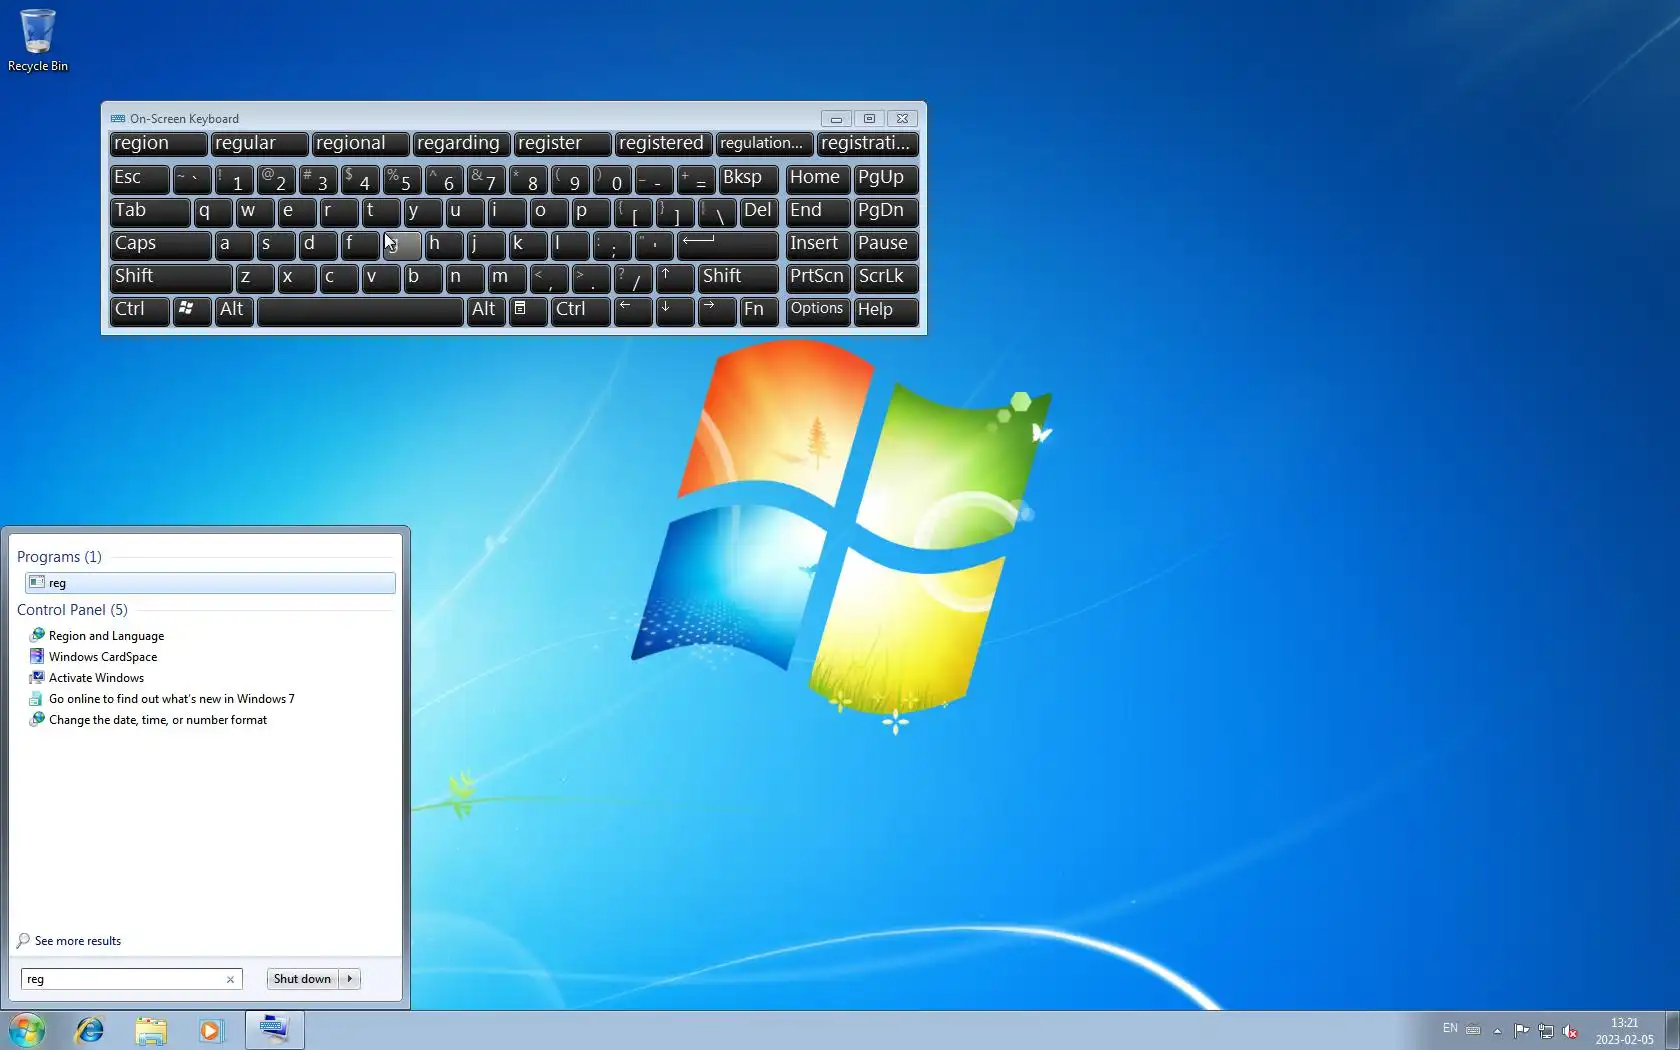The image size is (1680, 1050).
Task: Open the taskbar clock and date
Action: (x=1624, y=1031)
